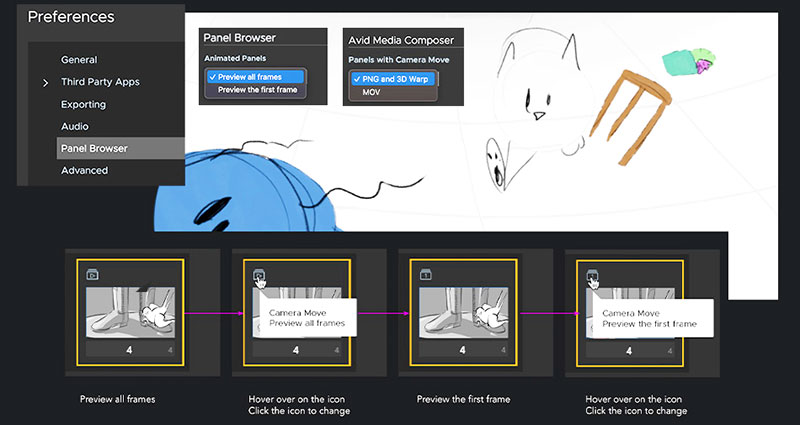The height and width of the screenshot is (425, 800).
Task: Click camera icon on fourth panel thumbnail
Action: (591, 273)
